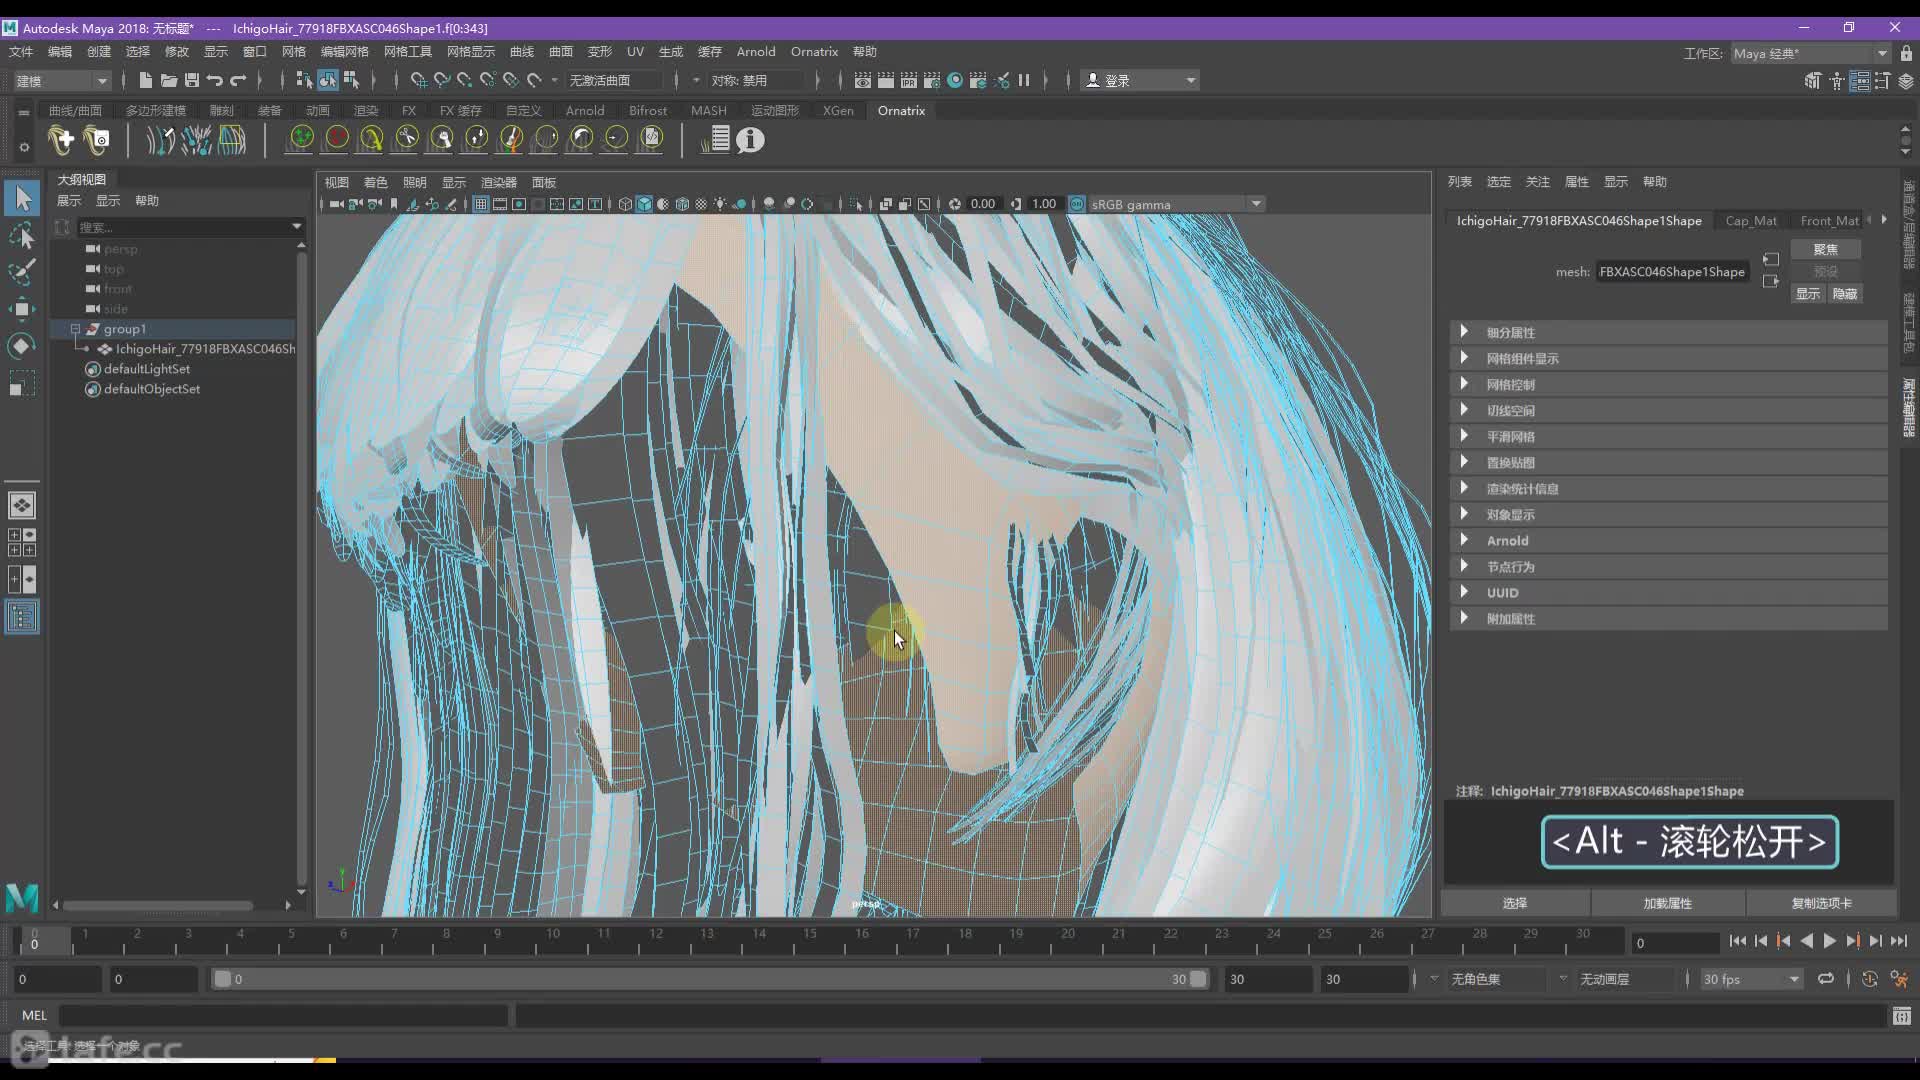Click the 选择 button at panel bottom
The height and width of the screenshot is (1080, 1920).
tap(1515, 903)
